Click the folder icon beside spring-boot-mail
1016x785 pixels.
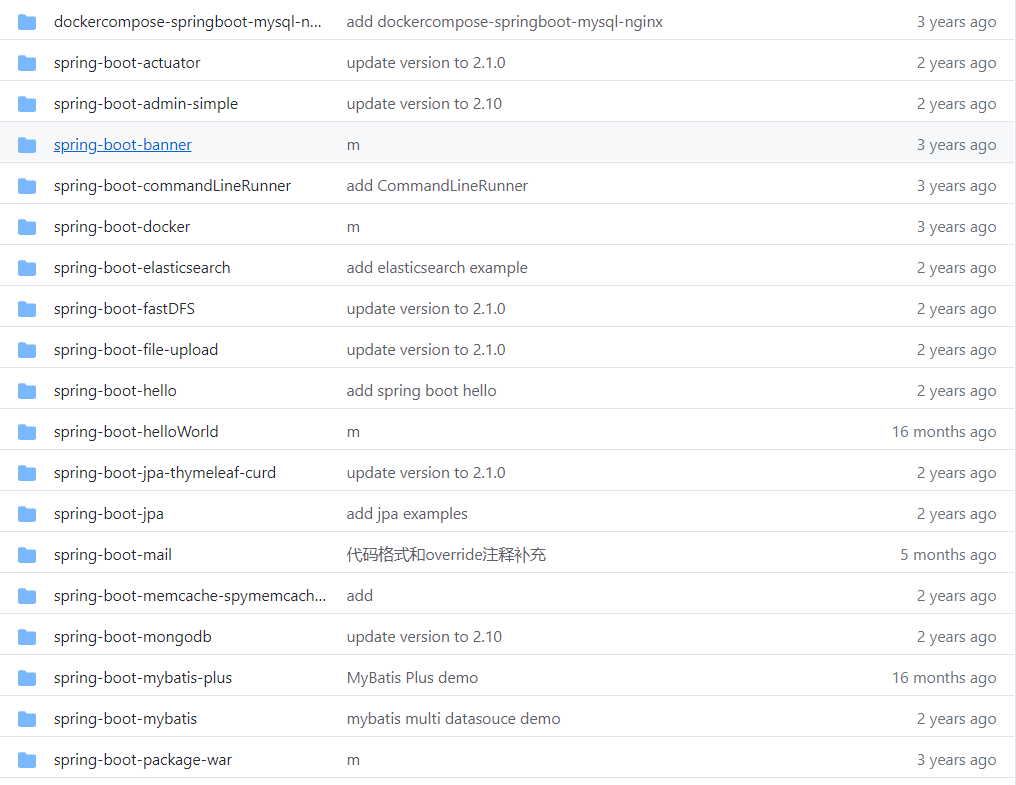(x=27, y=555)
